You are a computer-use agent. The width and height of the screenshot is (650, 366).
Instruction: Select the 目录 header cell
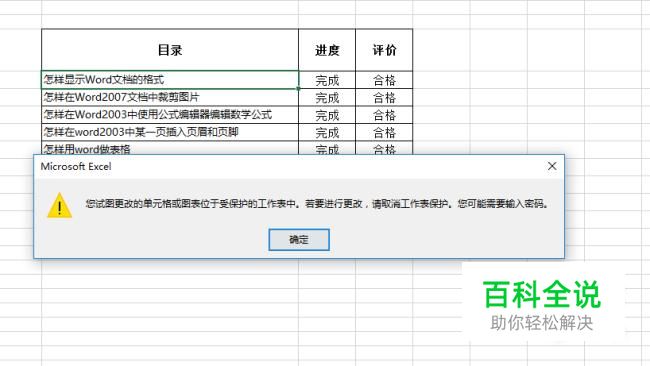coord(170,50)
